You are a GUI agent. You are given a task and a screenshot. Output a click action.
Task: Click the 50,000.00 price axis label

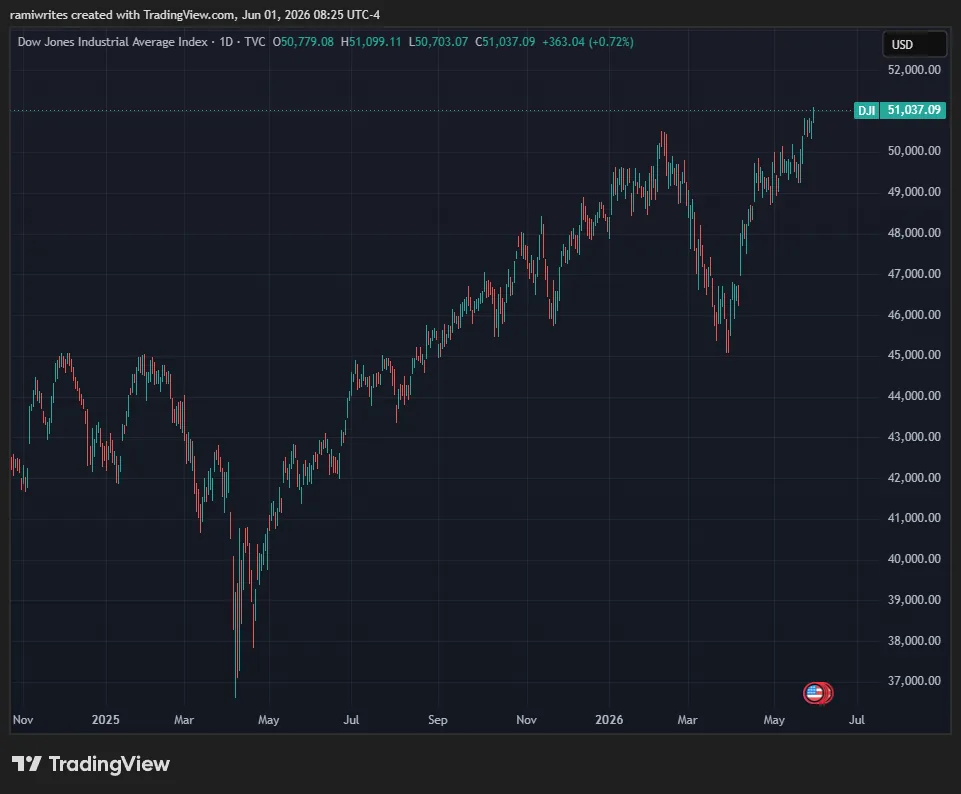[x=914, y=151]
